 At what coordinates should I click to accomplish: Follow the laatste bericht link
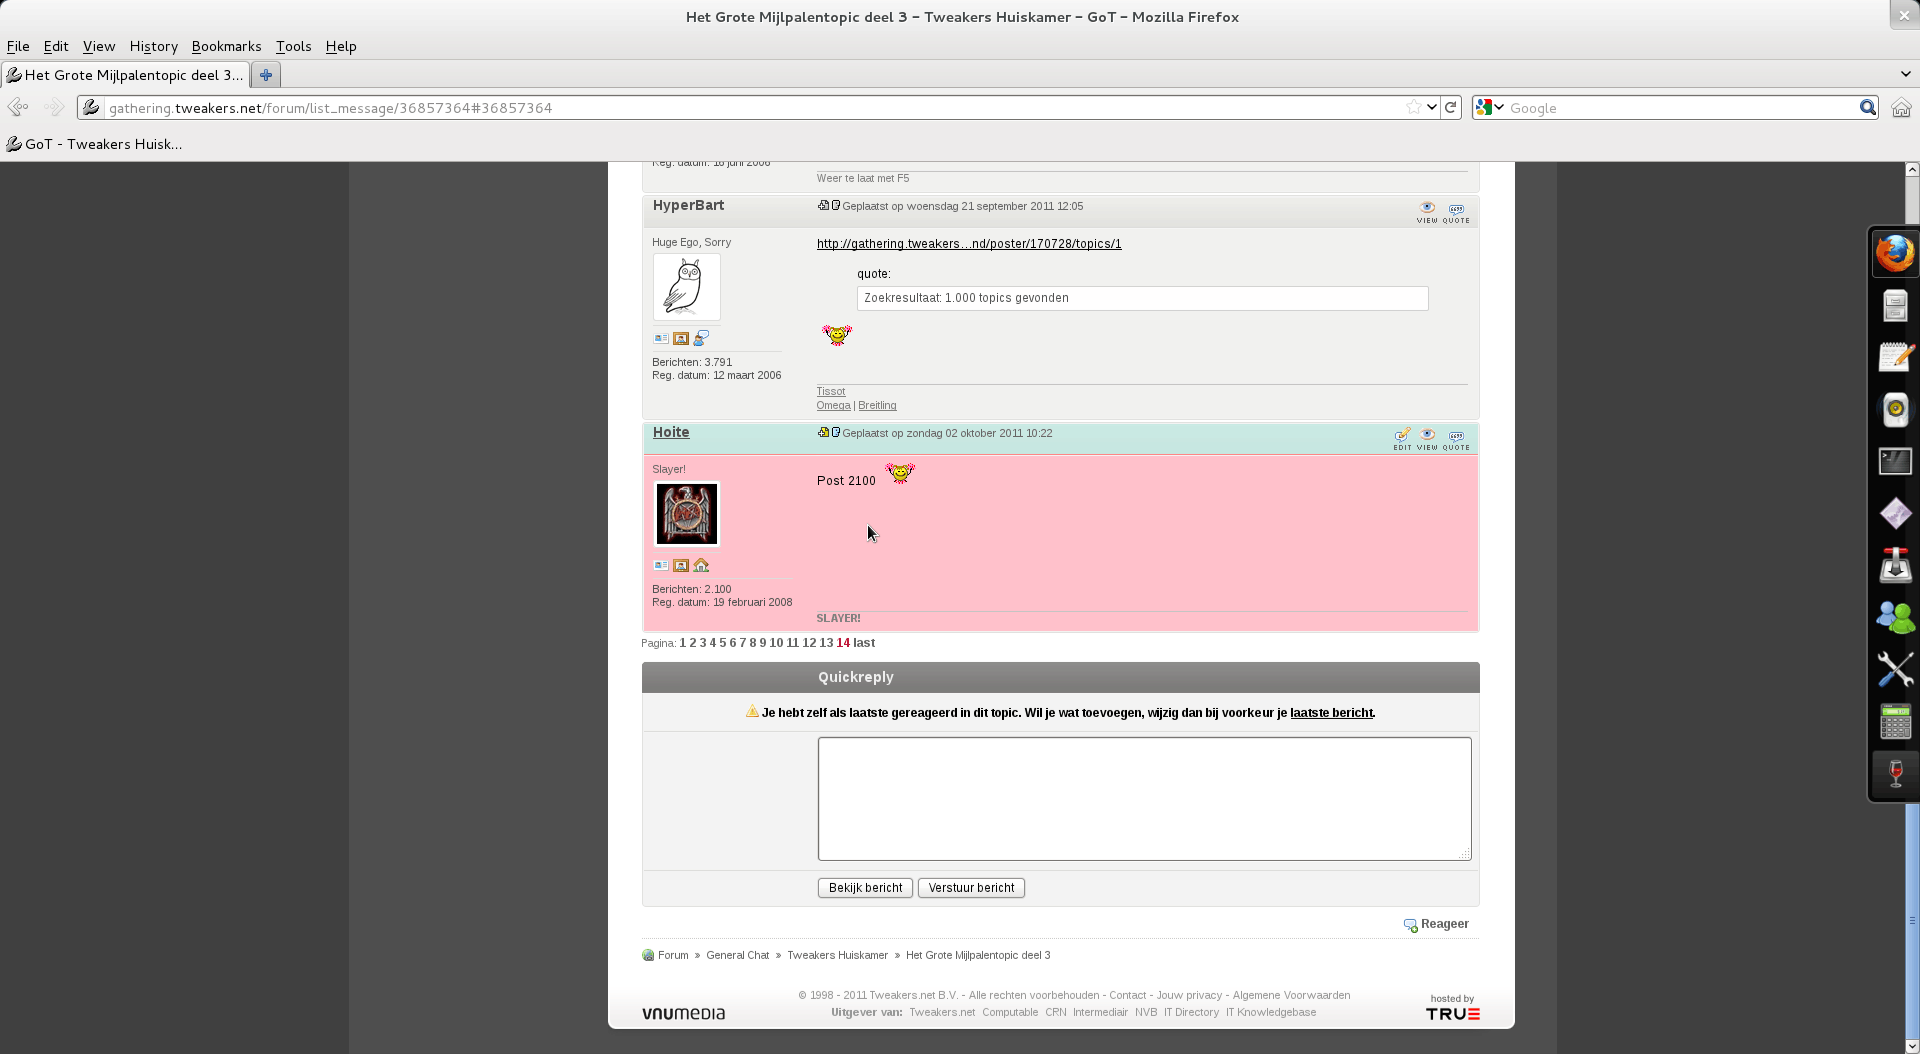pos(1331,713)
